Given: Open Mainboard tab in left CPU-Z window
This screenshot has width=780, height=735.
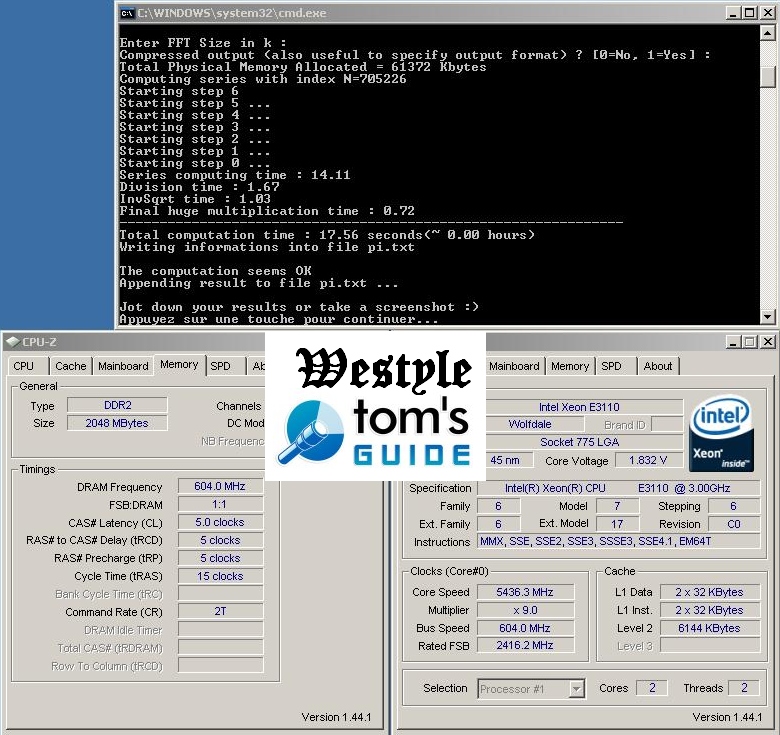Looking at the screenshot, I should [x=123, y=366].
